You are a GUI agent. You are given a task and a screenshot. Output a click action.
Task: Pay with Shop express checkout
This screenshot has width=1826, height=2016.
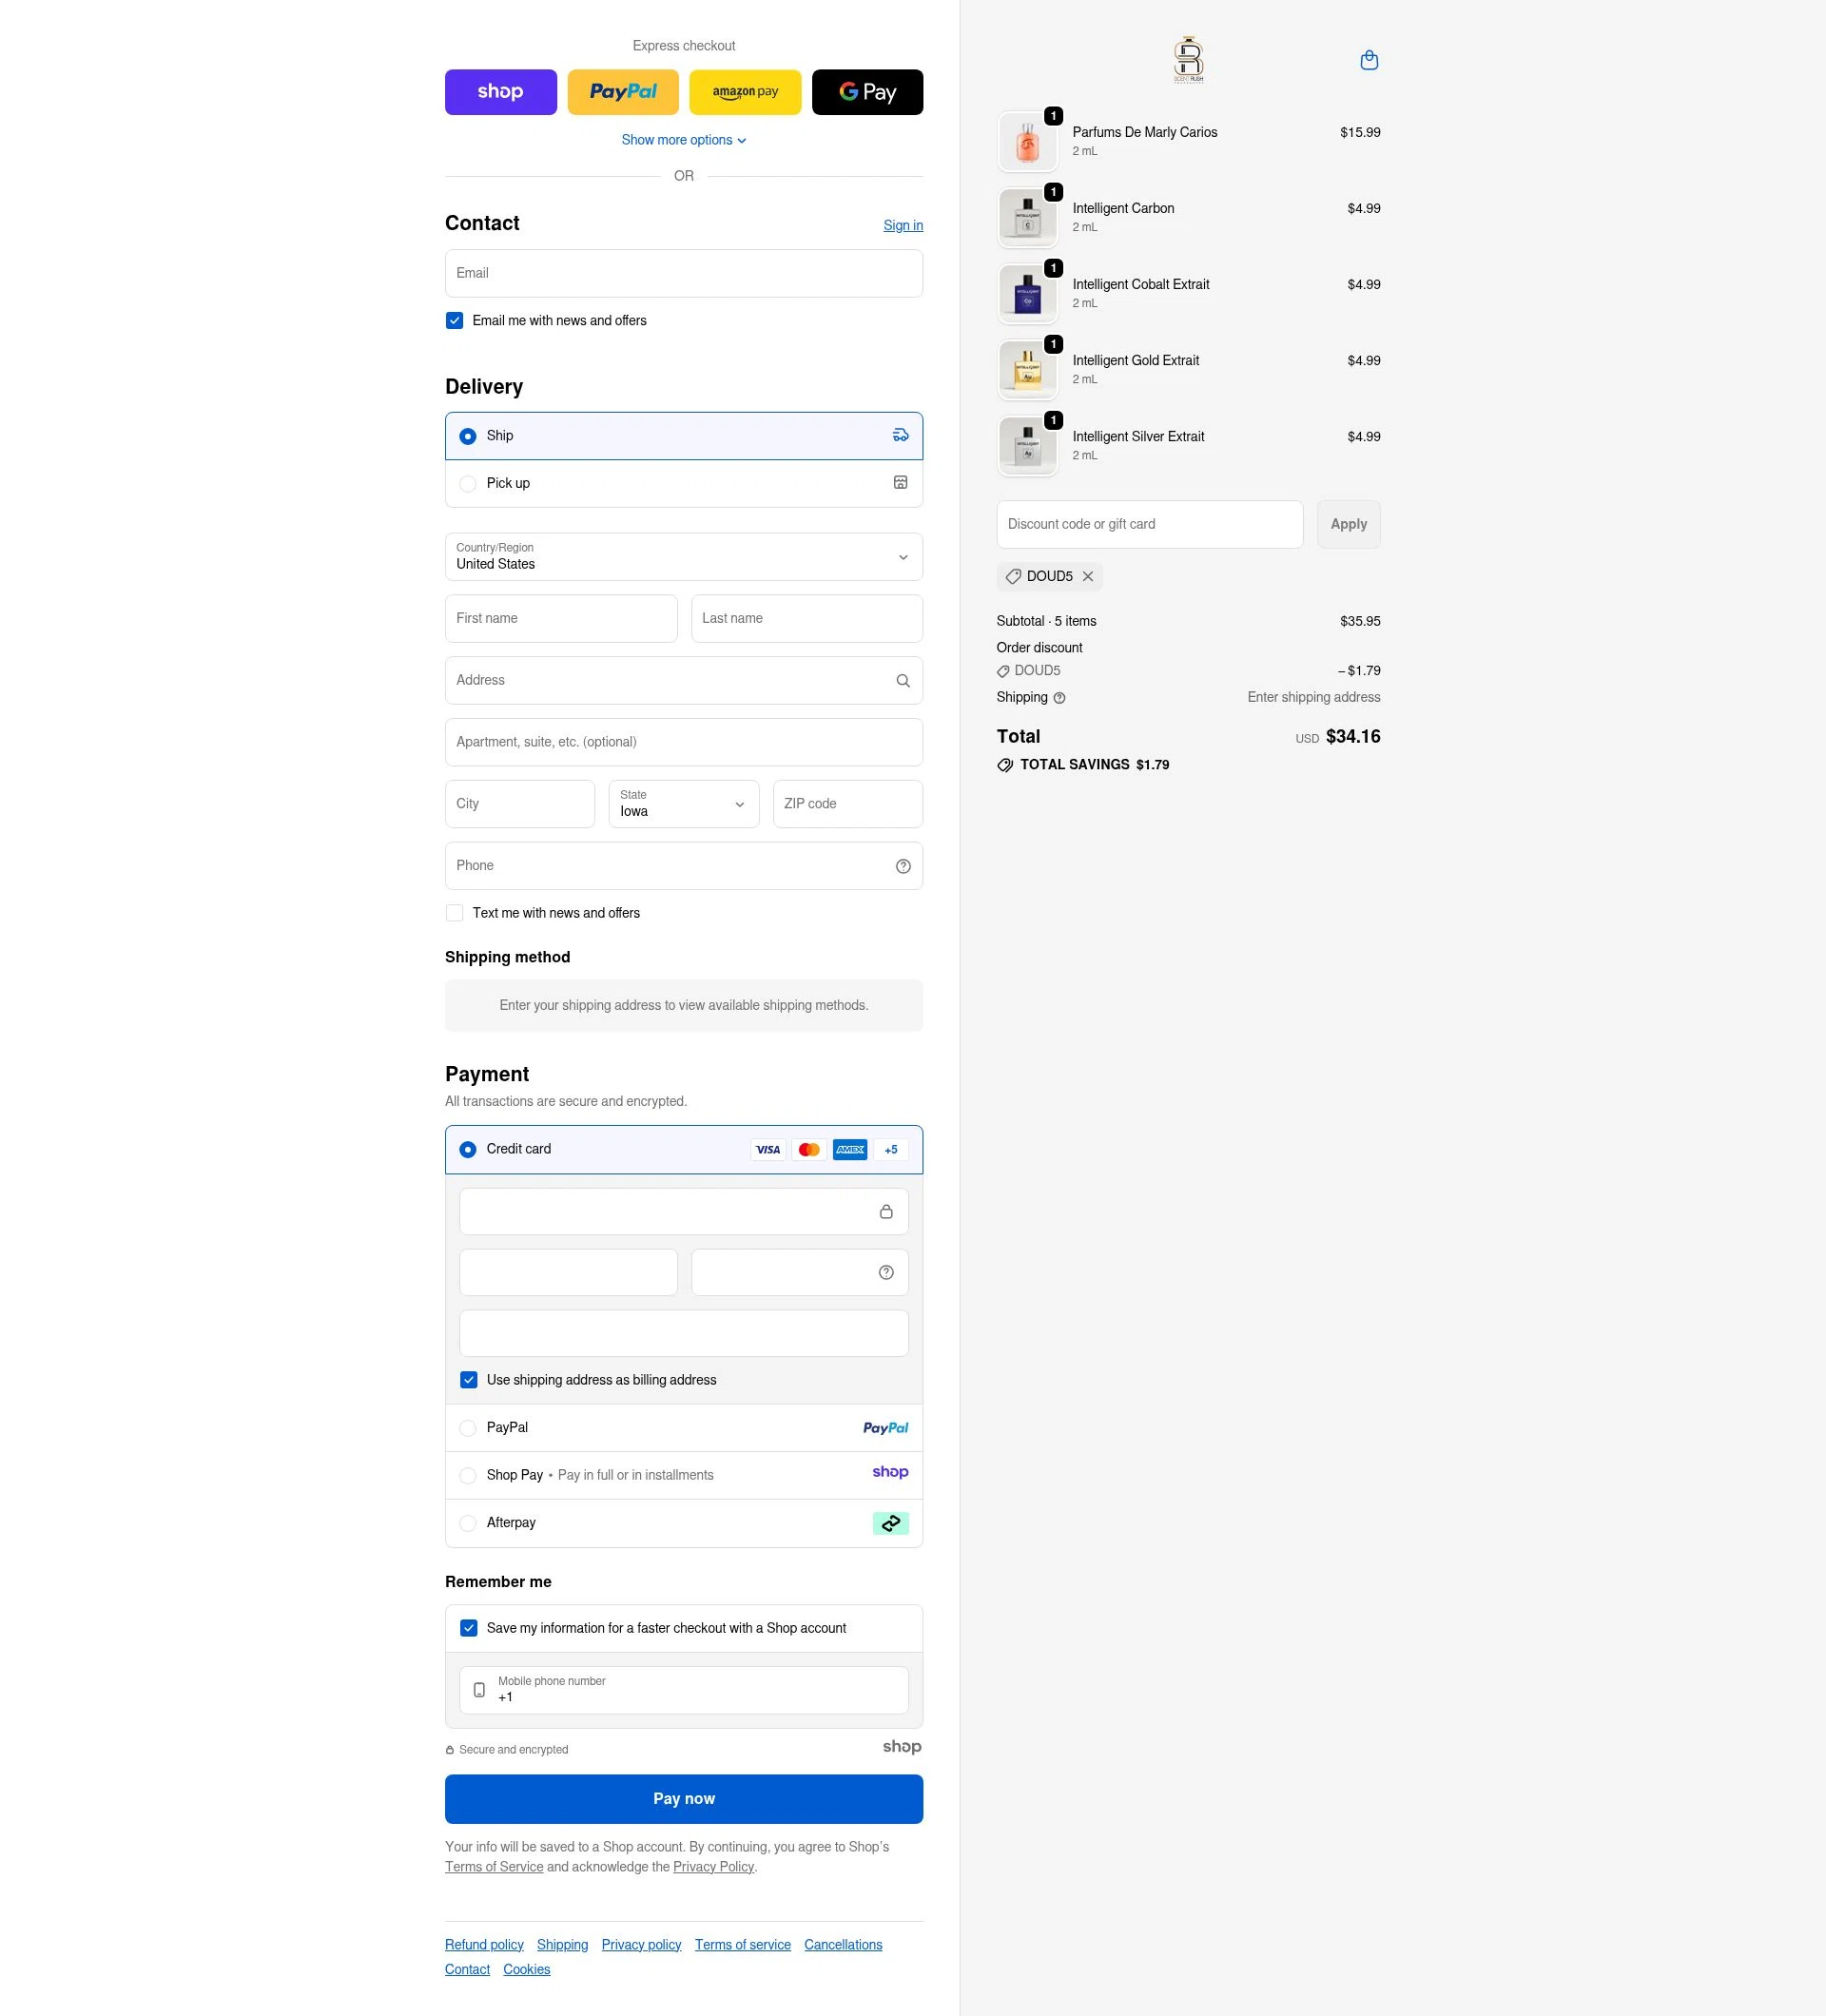pyautogui.click(x=500, y=91)
